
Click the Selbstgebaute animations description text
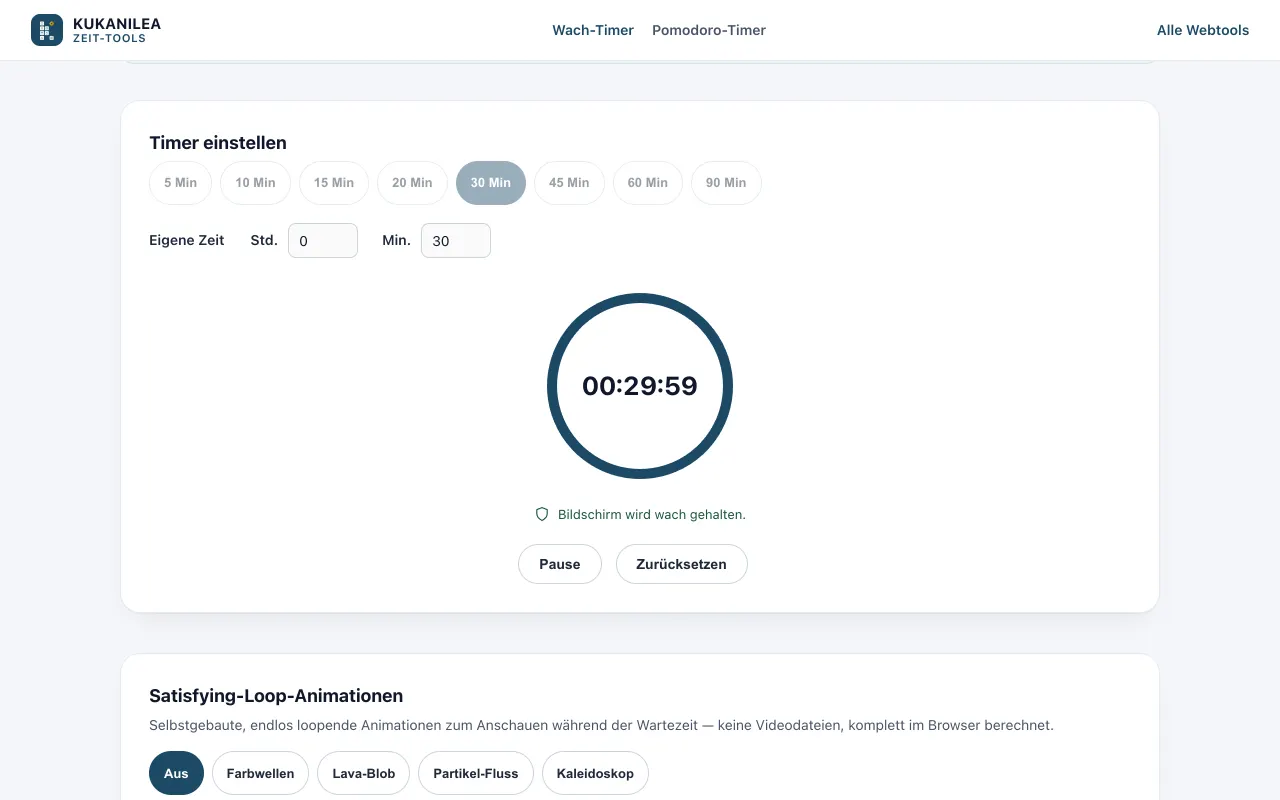click(601, 725)
